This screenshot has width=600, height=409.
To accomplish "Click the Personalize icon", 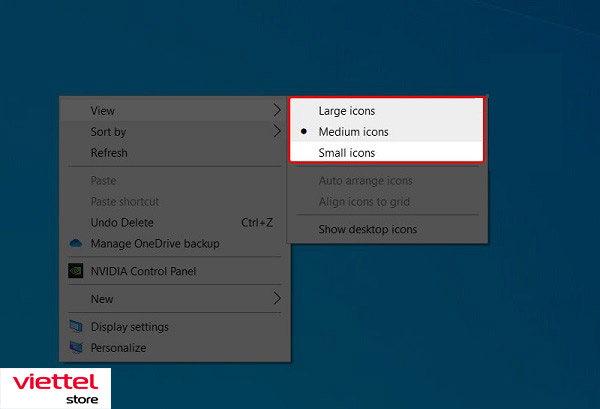I will tap(76, 347).
